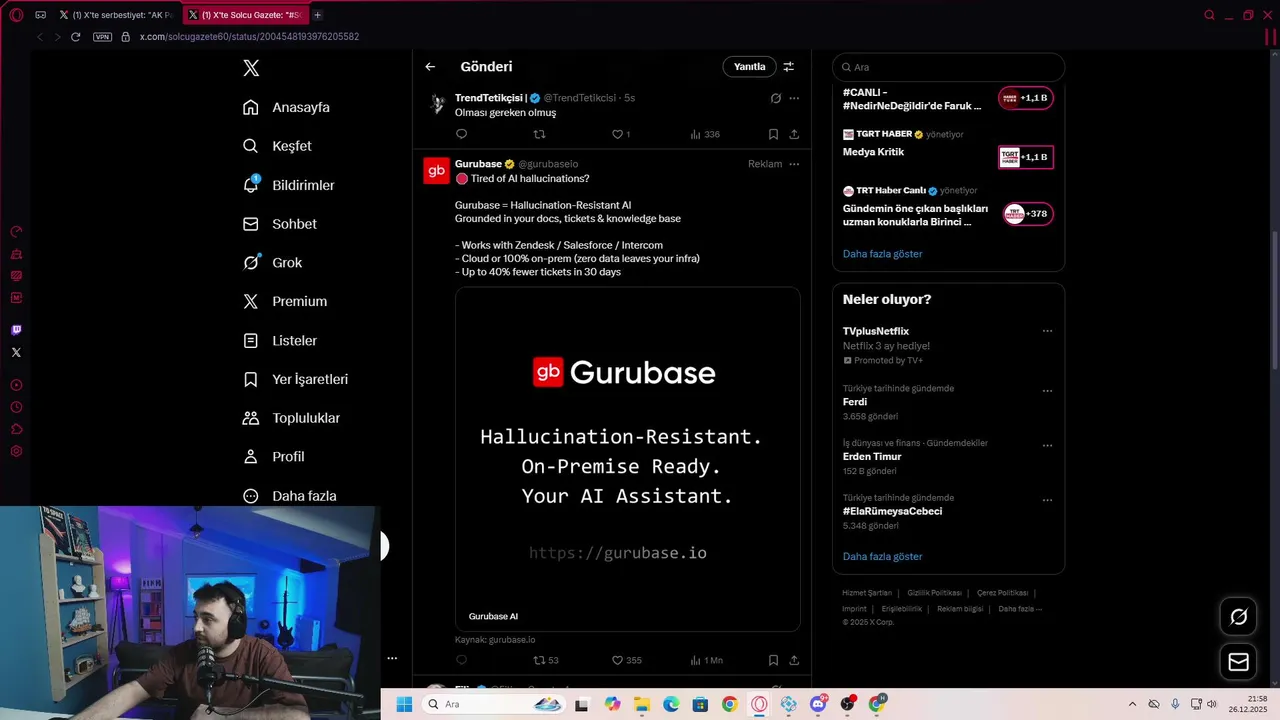Open Twitch in the Opera sidebar
This screenshot has height=720, width=1280.
(16, 330)
